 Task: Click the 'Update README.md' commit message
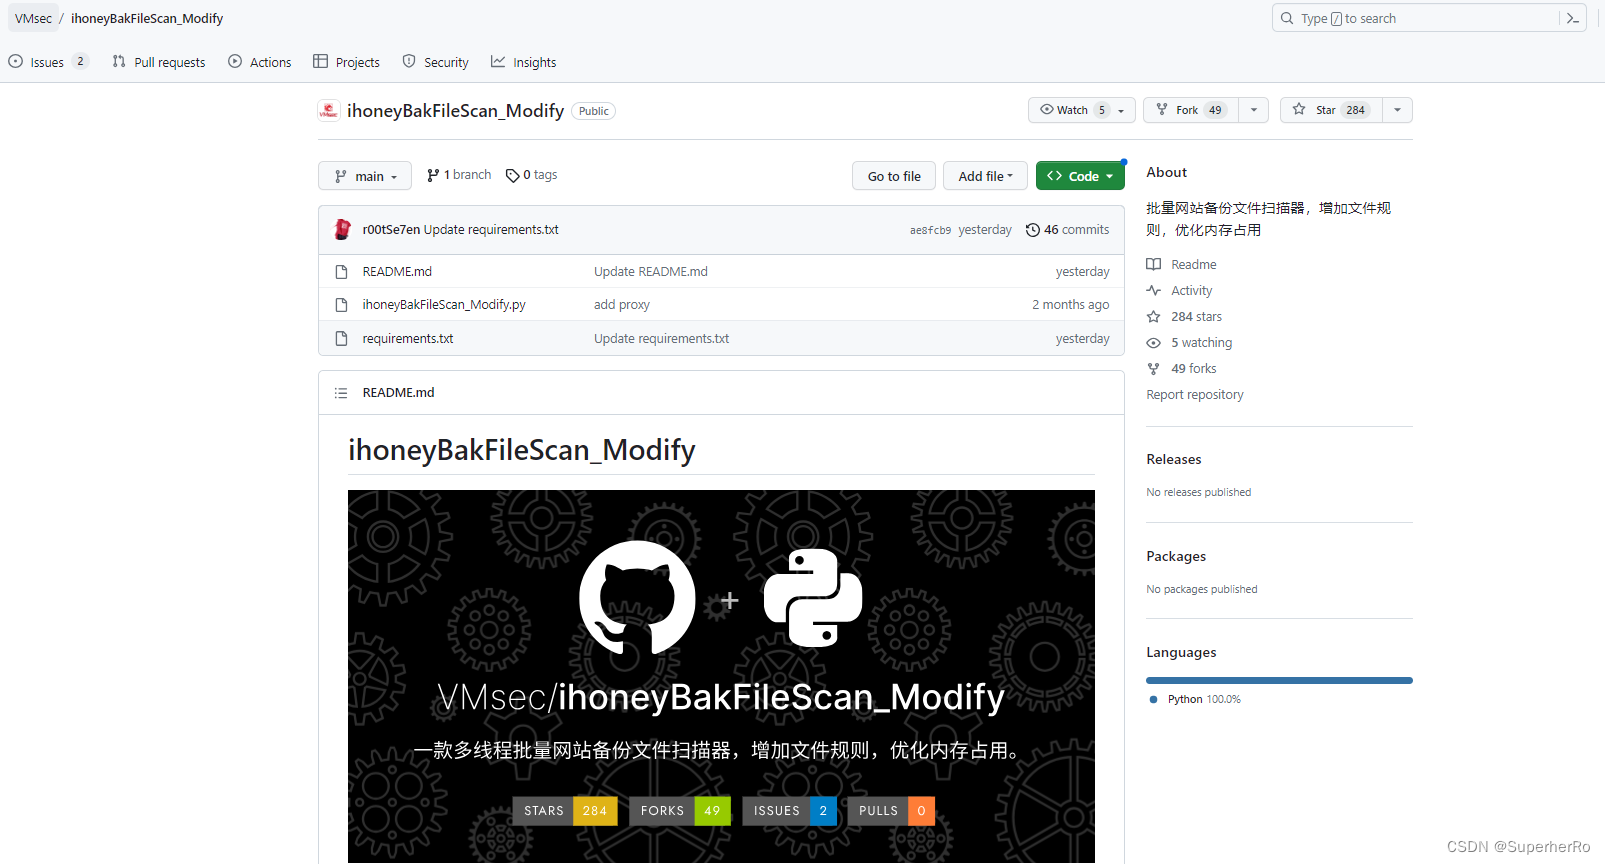tap(651, 272)
